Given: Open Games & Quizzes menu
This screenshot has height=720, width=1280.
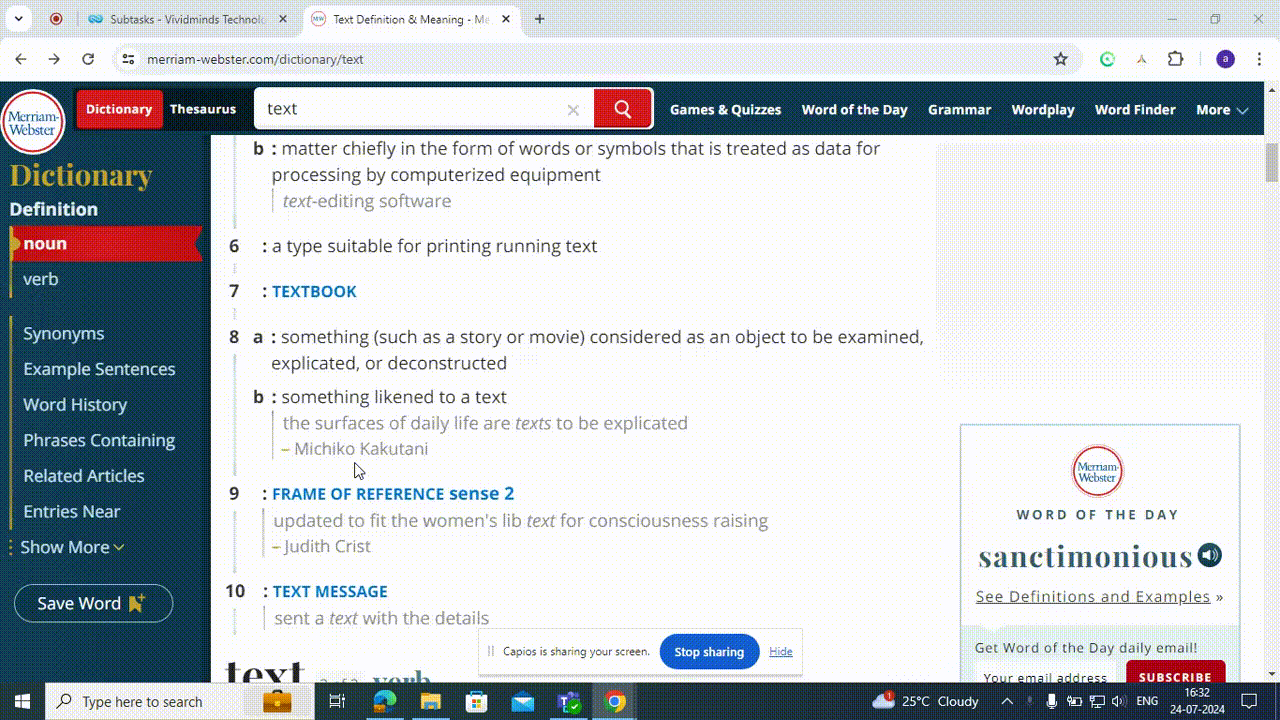Looking at the screenshot, I should [x=725, y=110].
